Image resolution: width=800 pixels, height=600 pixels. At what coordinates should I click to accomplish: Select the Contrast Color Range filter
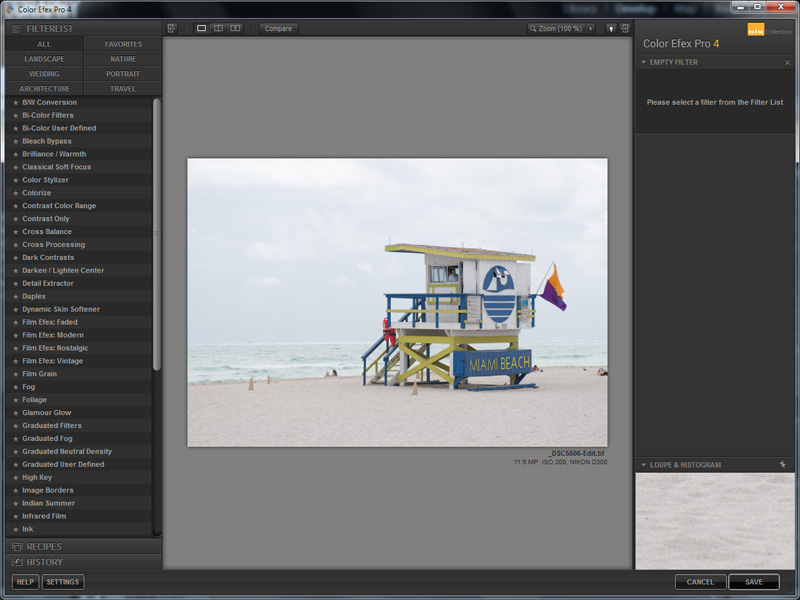coord(79,206)
